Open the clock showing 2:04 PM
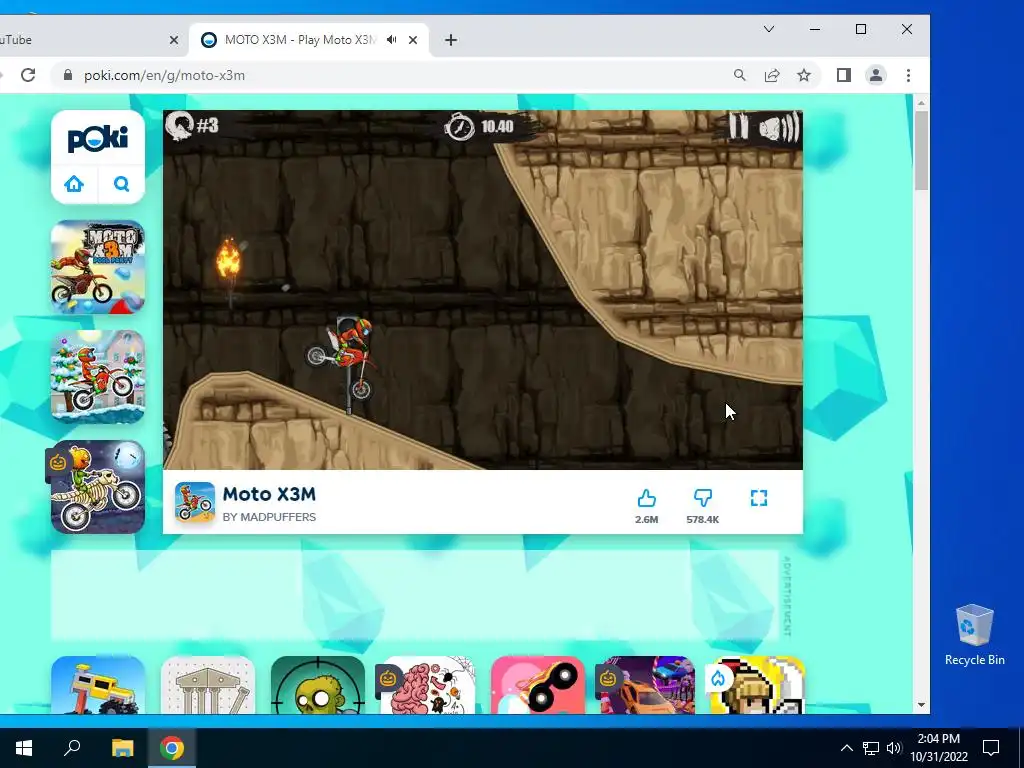This screenshot has height=768, width=1024. pyautogui.click(x=939, y=748)
